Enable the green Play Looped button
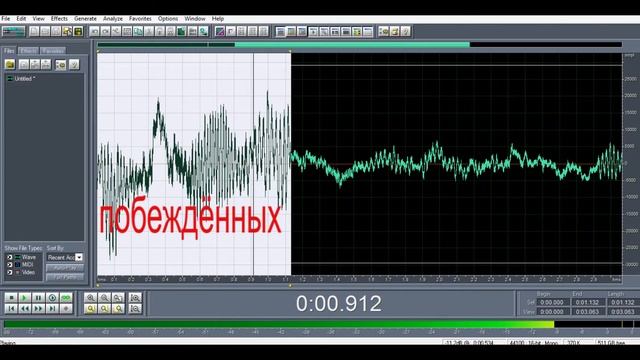This screenshot has width=640, height=360. pyautogui.click(x=66, y=298)
